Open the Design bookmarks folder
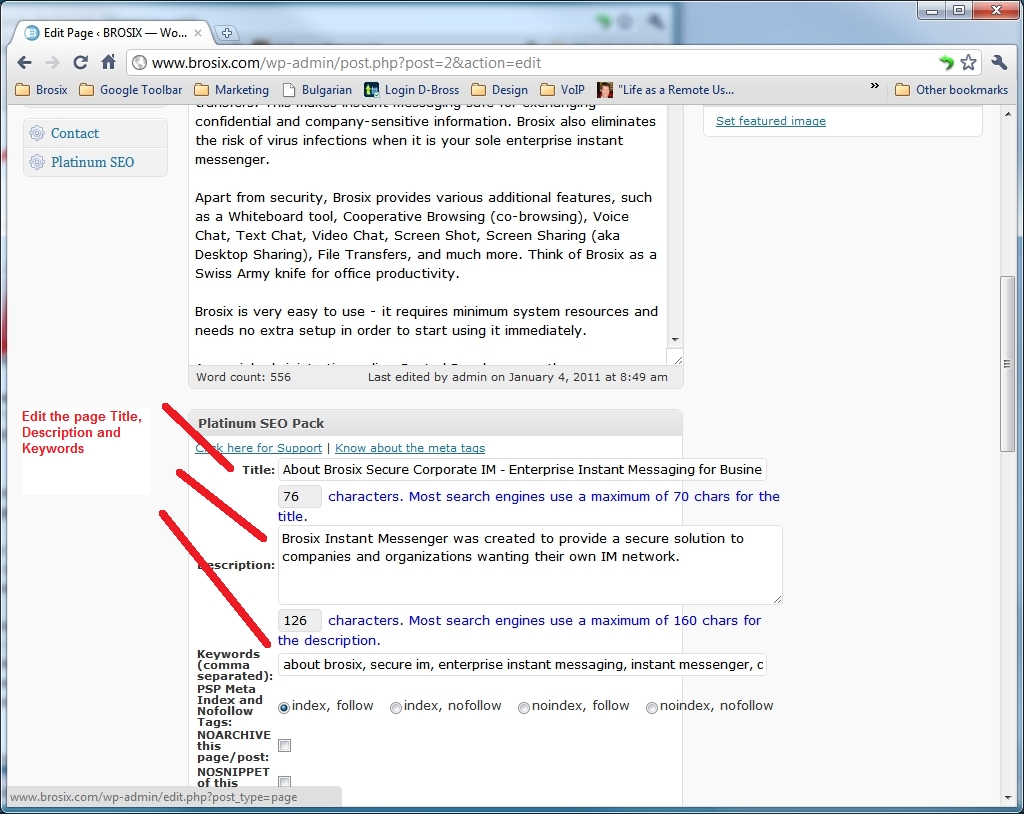Image resolution: width=1024 pixels, height=814 pixels. pyautogui.click(x=500, y=90)
